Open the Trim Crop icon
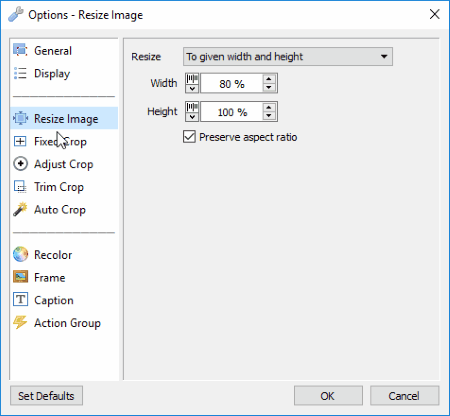This screenshot has height=416, width=450. tap(20, 187)
